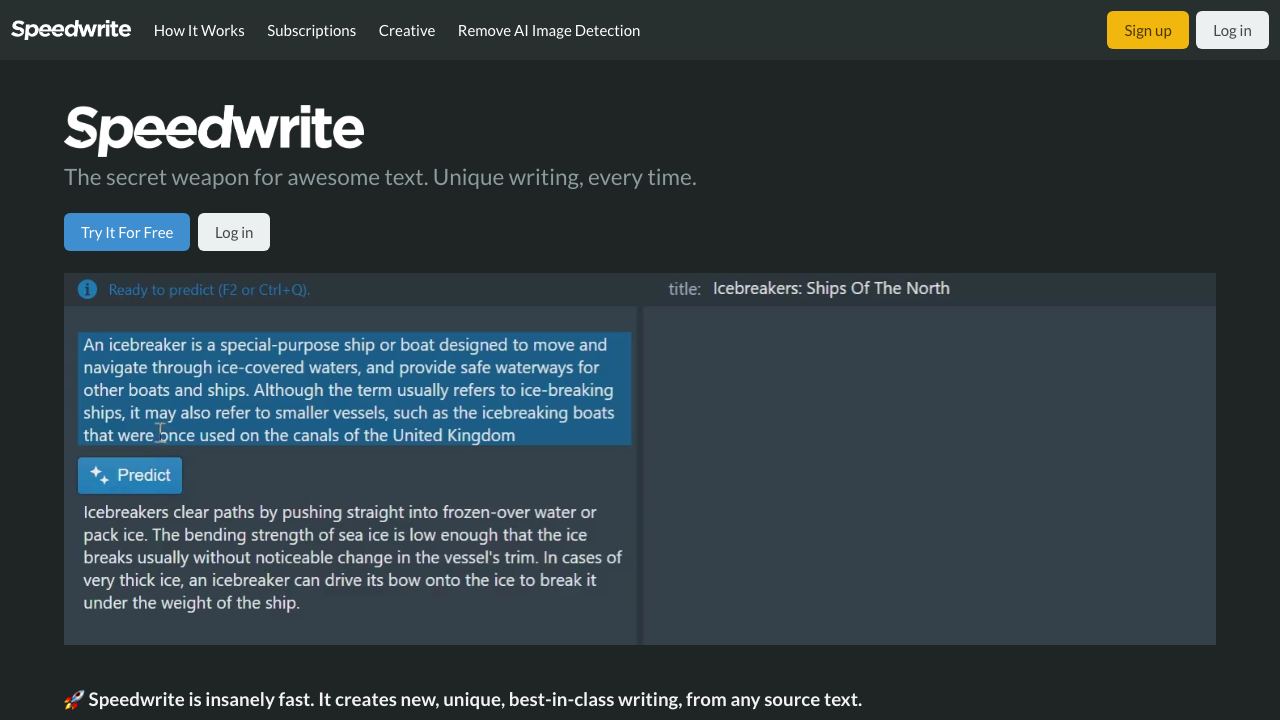Click the Predict button with sparkle icon
Screen dimensions: 1280x720
130,475
